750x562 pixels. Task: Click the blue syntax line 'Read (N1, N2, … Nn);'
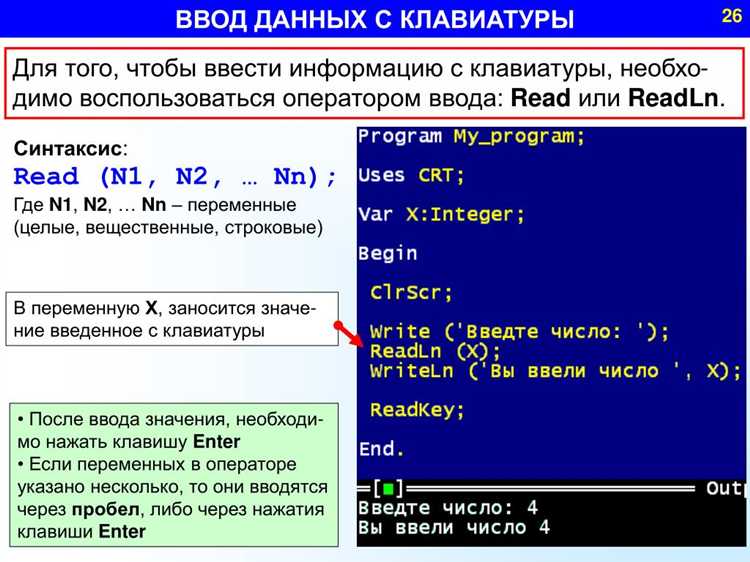coord(175,177)
